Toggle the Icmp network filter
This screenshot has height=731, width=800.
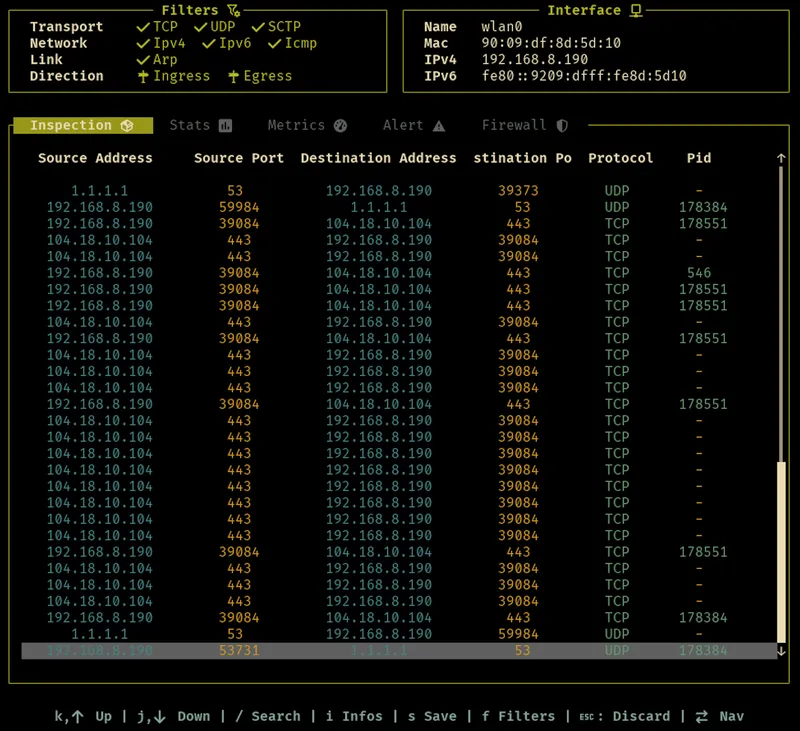click(x=292, y=43)
